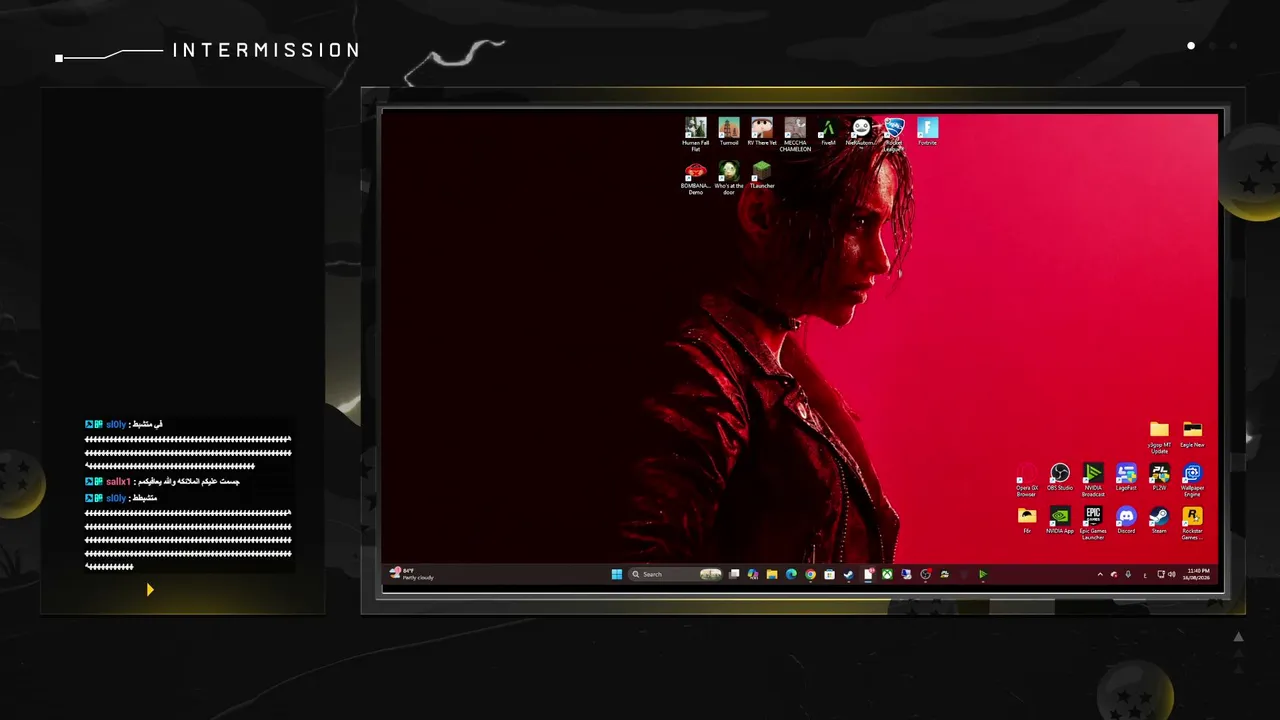
Task: Select the NVIDIA Broadcast desktop icon
Action: pos(1093,480)
